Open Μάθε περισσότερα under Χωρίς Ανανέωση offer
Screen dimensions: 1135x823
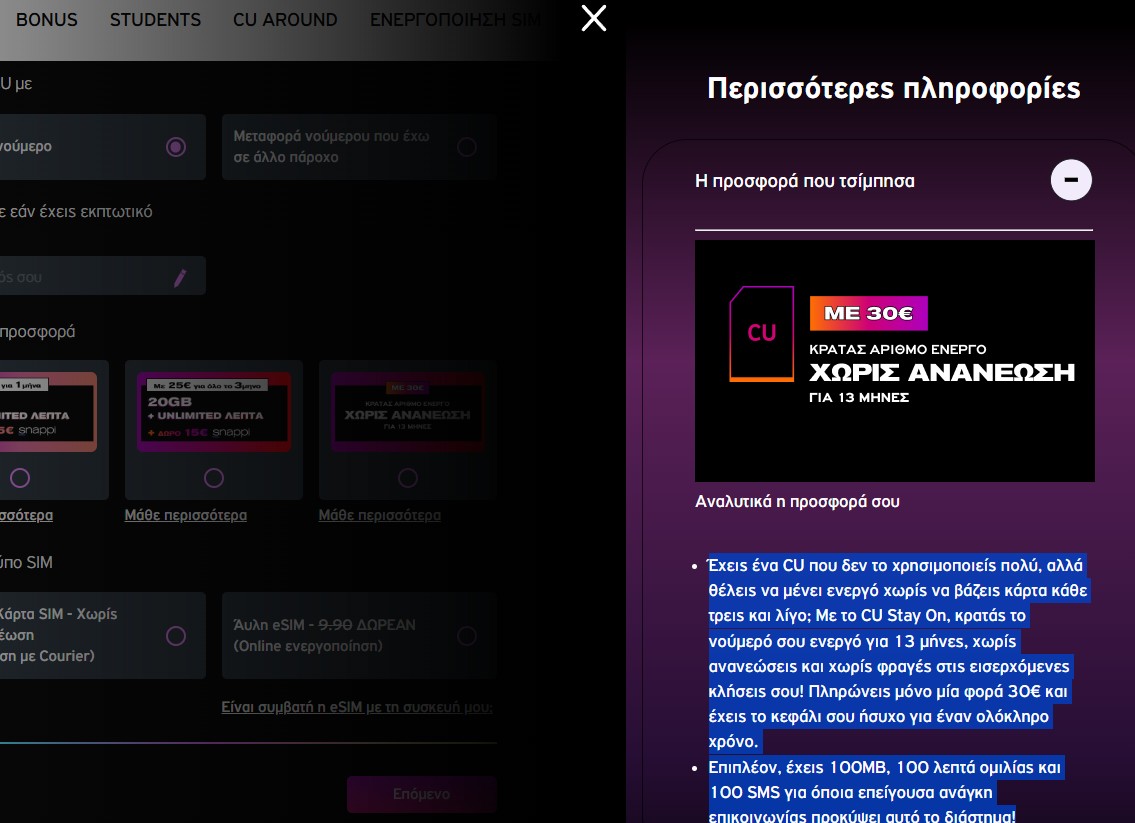click(380, 516)
